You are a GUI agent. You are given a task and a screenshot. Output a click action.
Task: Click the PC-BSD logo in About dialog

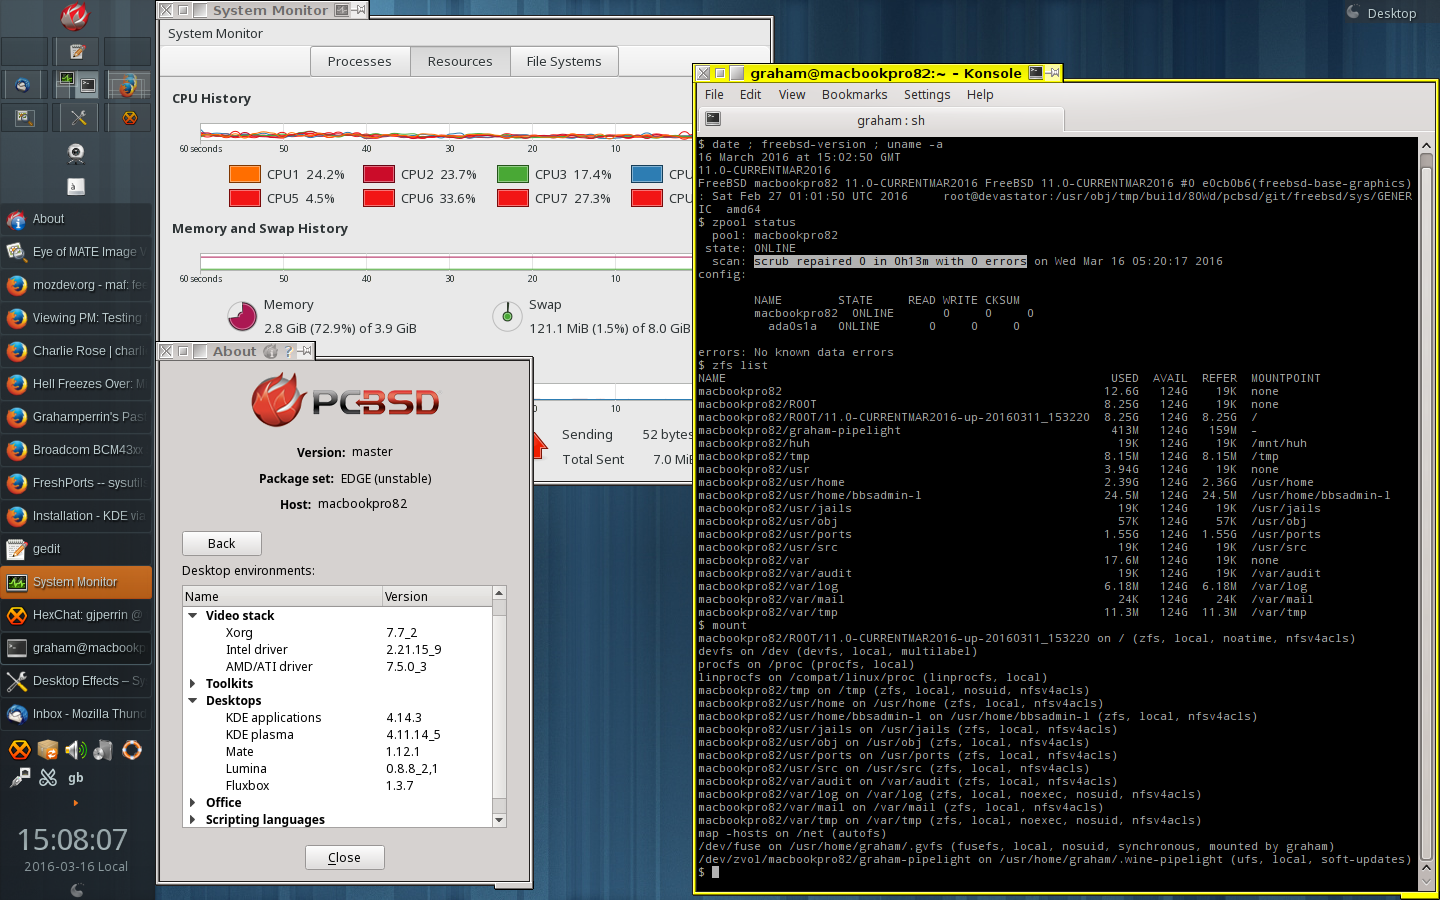click(x=345, y=400)
